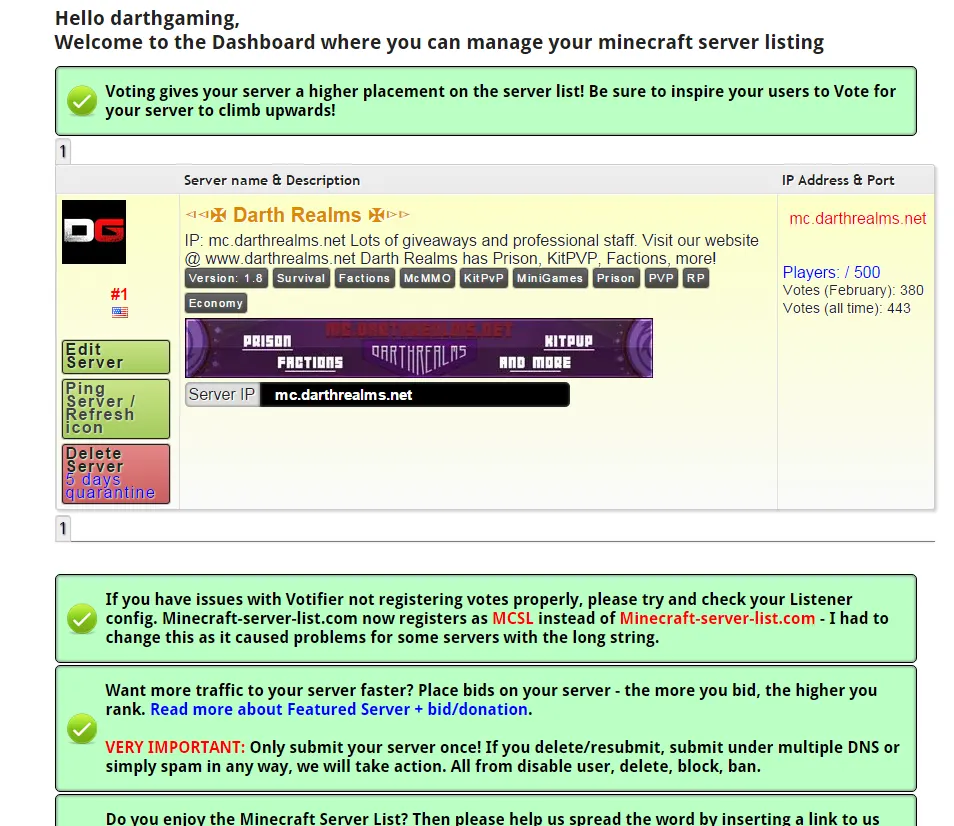Select the page 1 tab above the table

(x=63, y=151)
